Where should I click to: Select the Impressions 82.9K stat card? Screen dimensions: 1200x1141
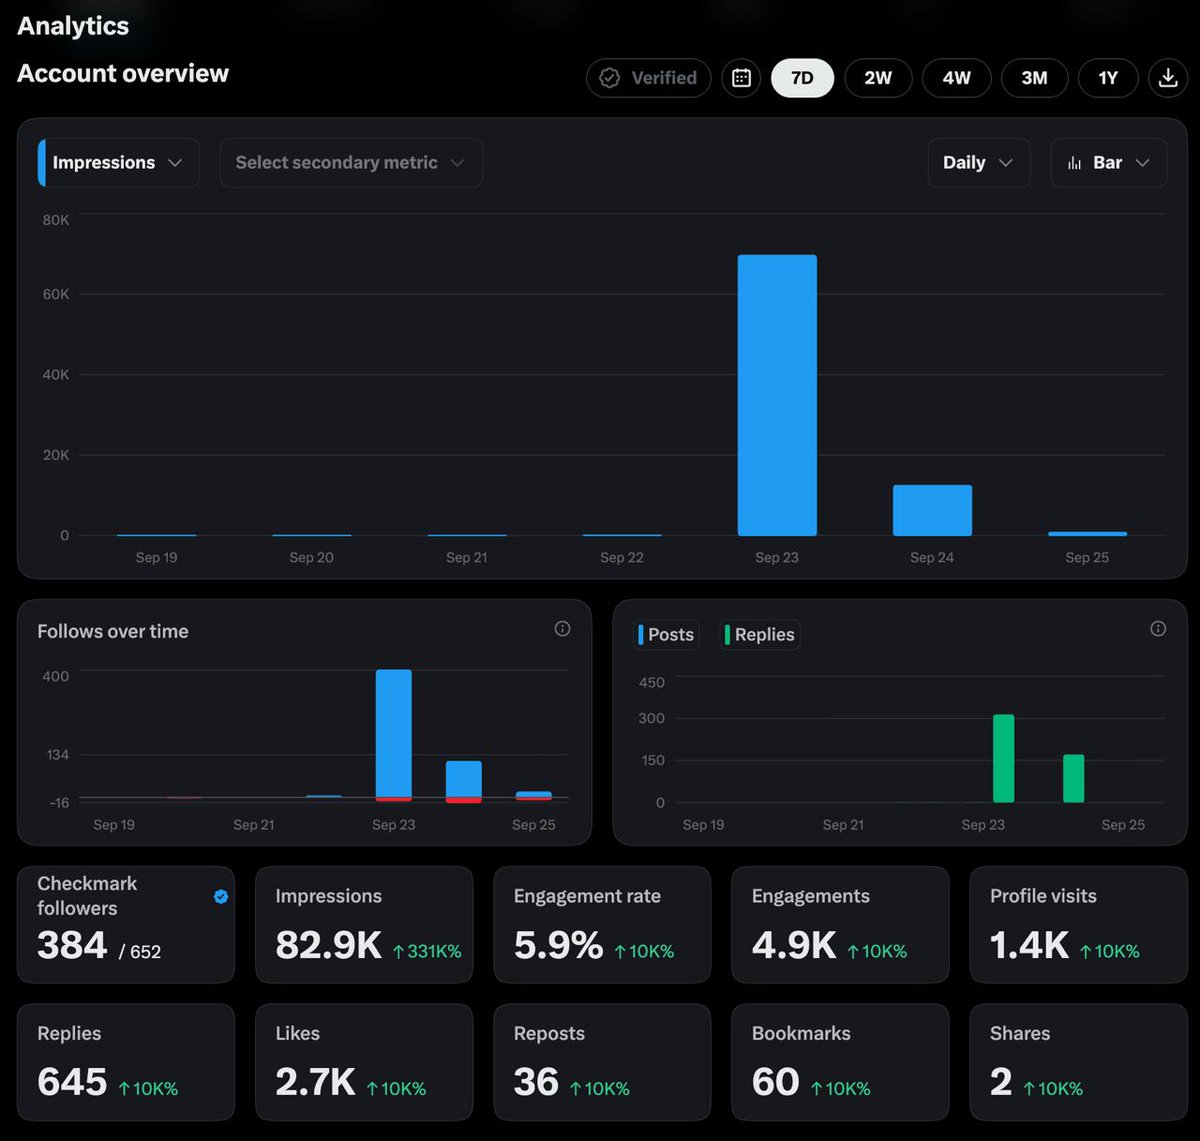pyautogui.click(x=364, y=925)
